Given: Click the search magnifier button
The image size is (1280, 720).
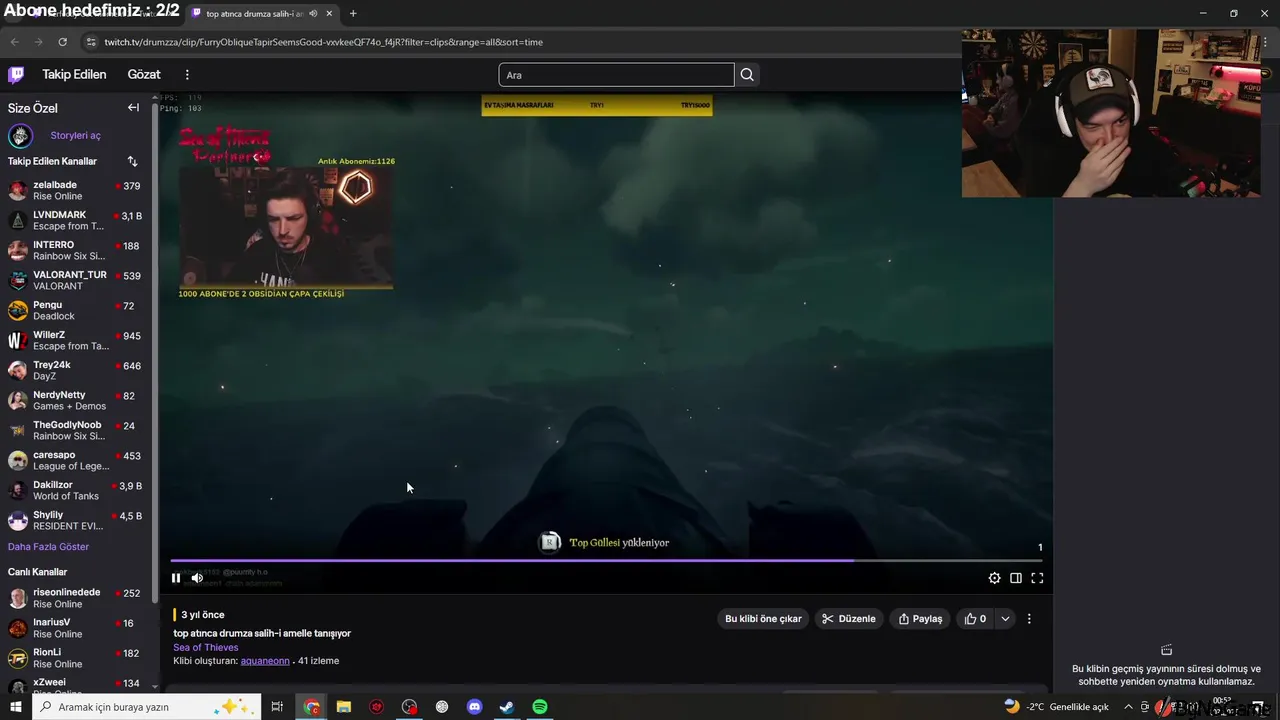Looking at the screenshot, I should tap(747, 75).
